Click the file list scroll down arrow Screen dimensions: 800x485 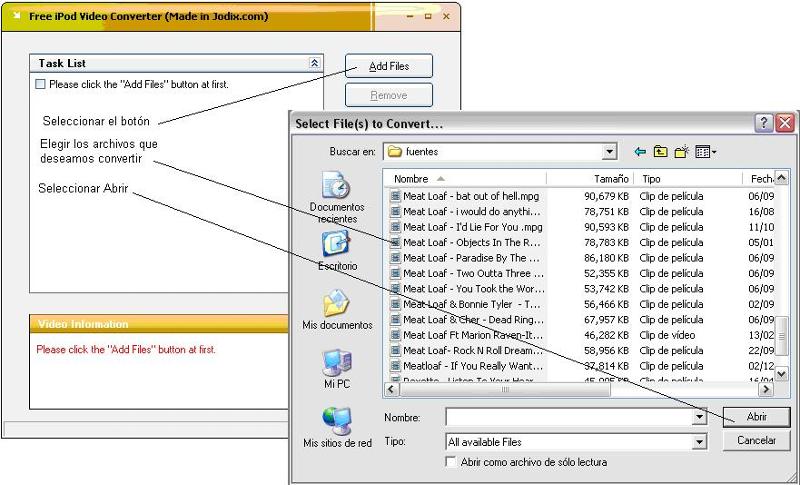tap(781, 374)
